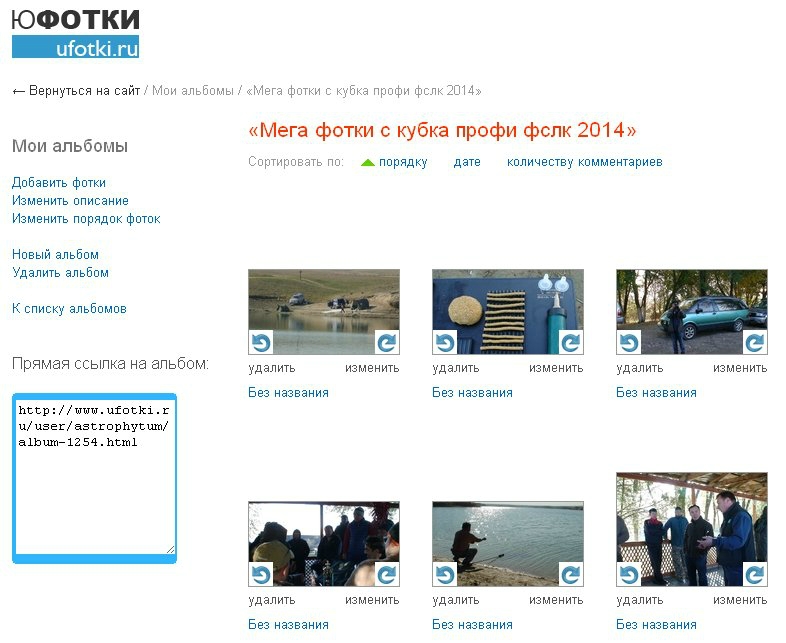Rotate the gazebo group photo counter-clockwise
This screenshot has height=643, width=786.
coord(628,575)
